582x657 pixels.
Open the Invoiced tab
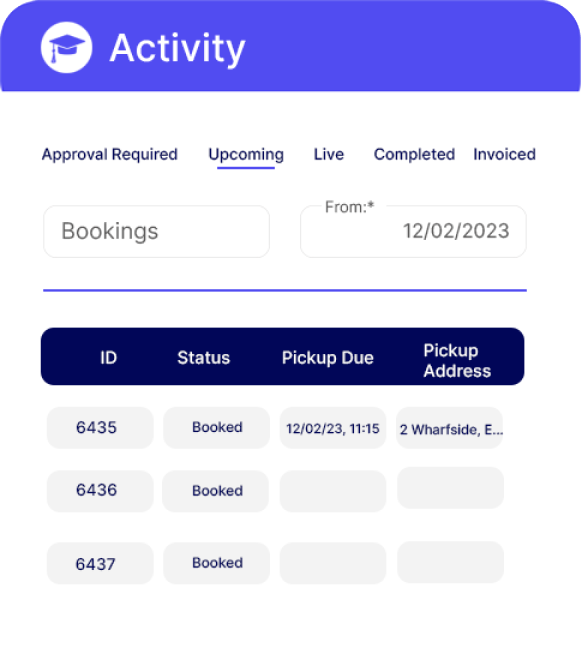coord(504,154)
